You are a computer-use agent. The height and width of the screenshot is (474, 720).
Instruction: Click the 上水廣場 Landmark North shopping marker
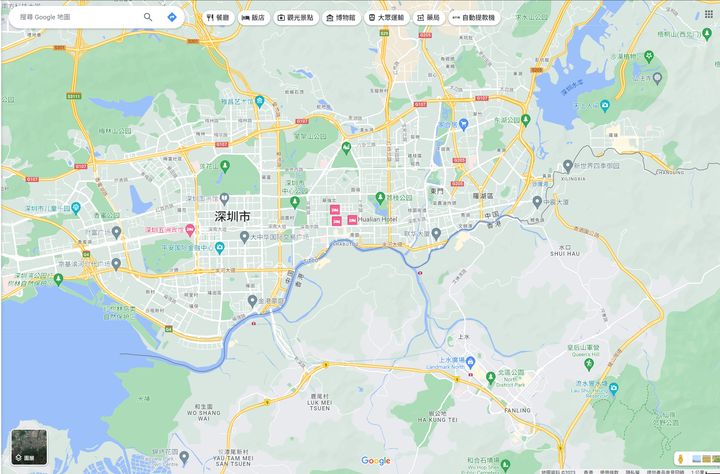point(470,363)
